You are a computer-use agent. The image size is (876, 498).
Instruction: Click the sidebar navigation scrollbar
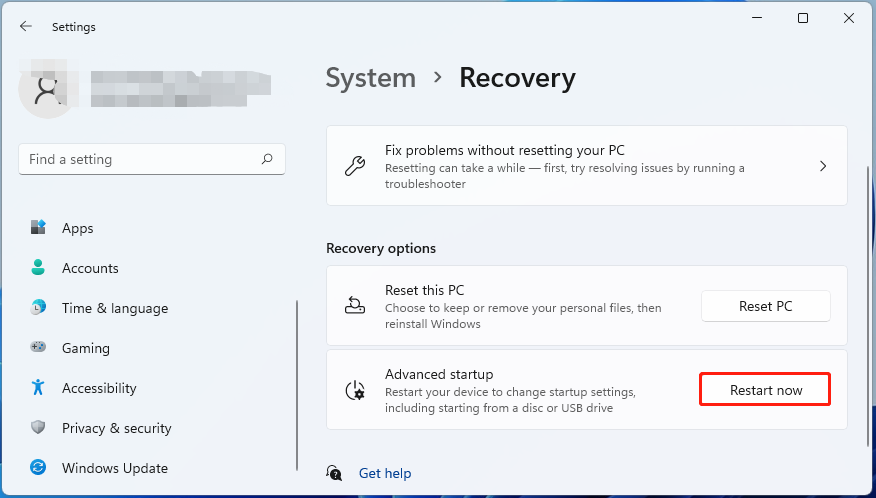click(297, 385)
